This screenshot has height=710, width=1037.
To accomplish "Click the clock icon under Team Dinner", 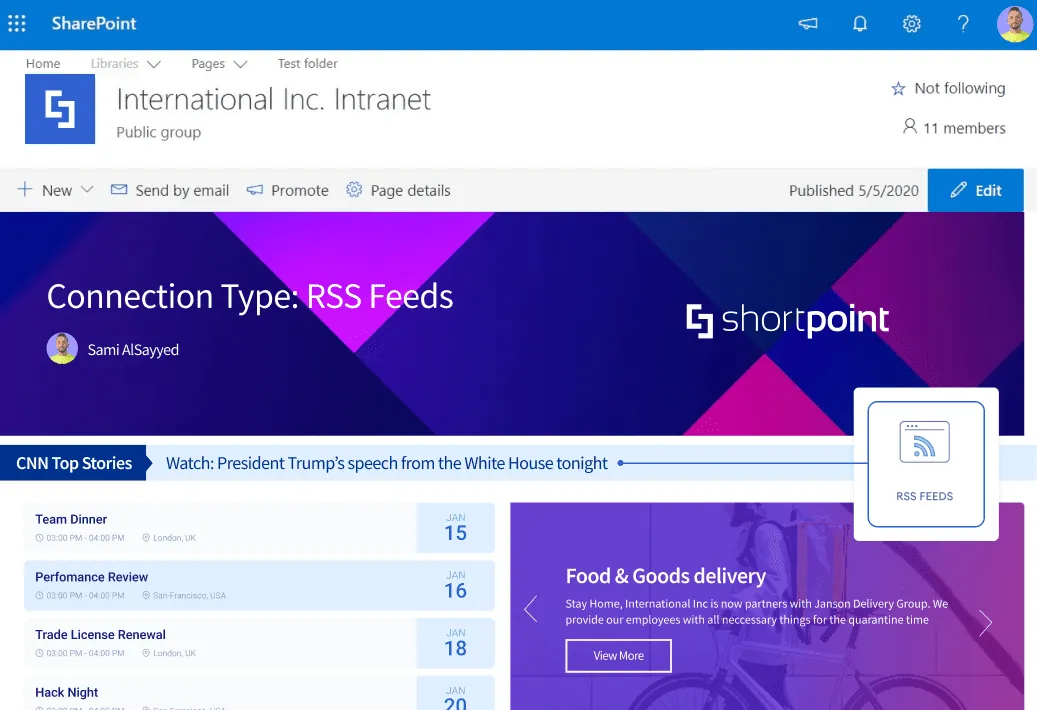I will click(39, 538).
